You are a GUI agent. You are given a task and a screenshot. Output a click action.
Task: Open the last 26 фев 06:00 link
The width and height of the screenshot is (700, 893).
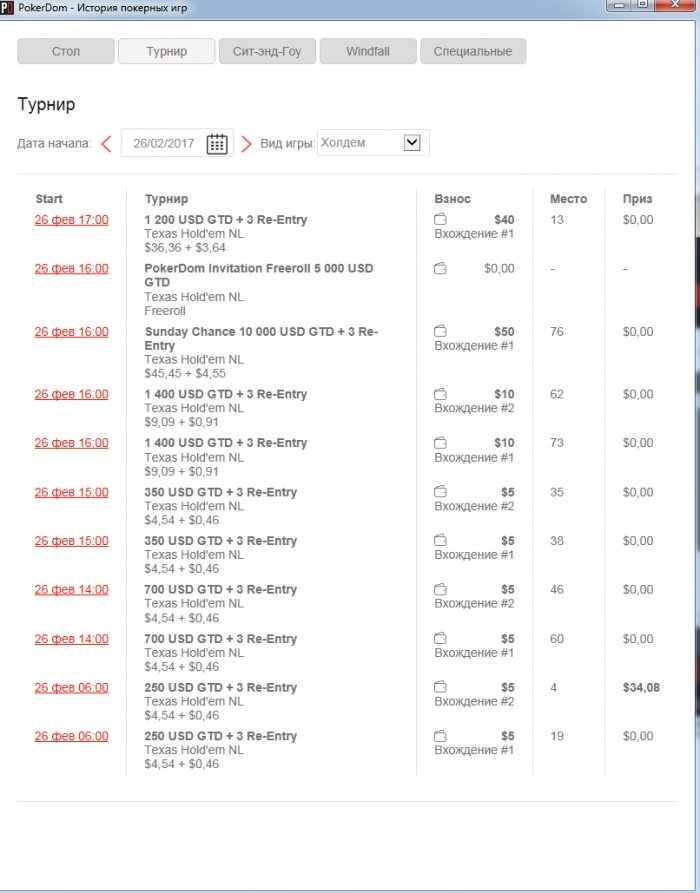coord(72,737)
